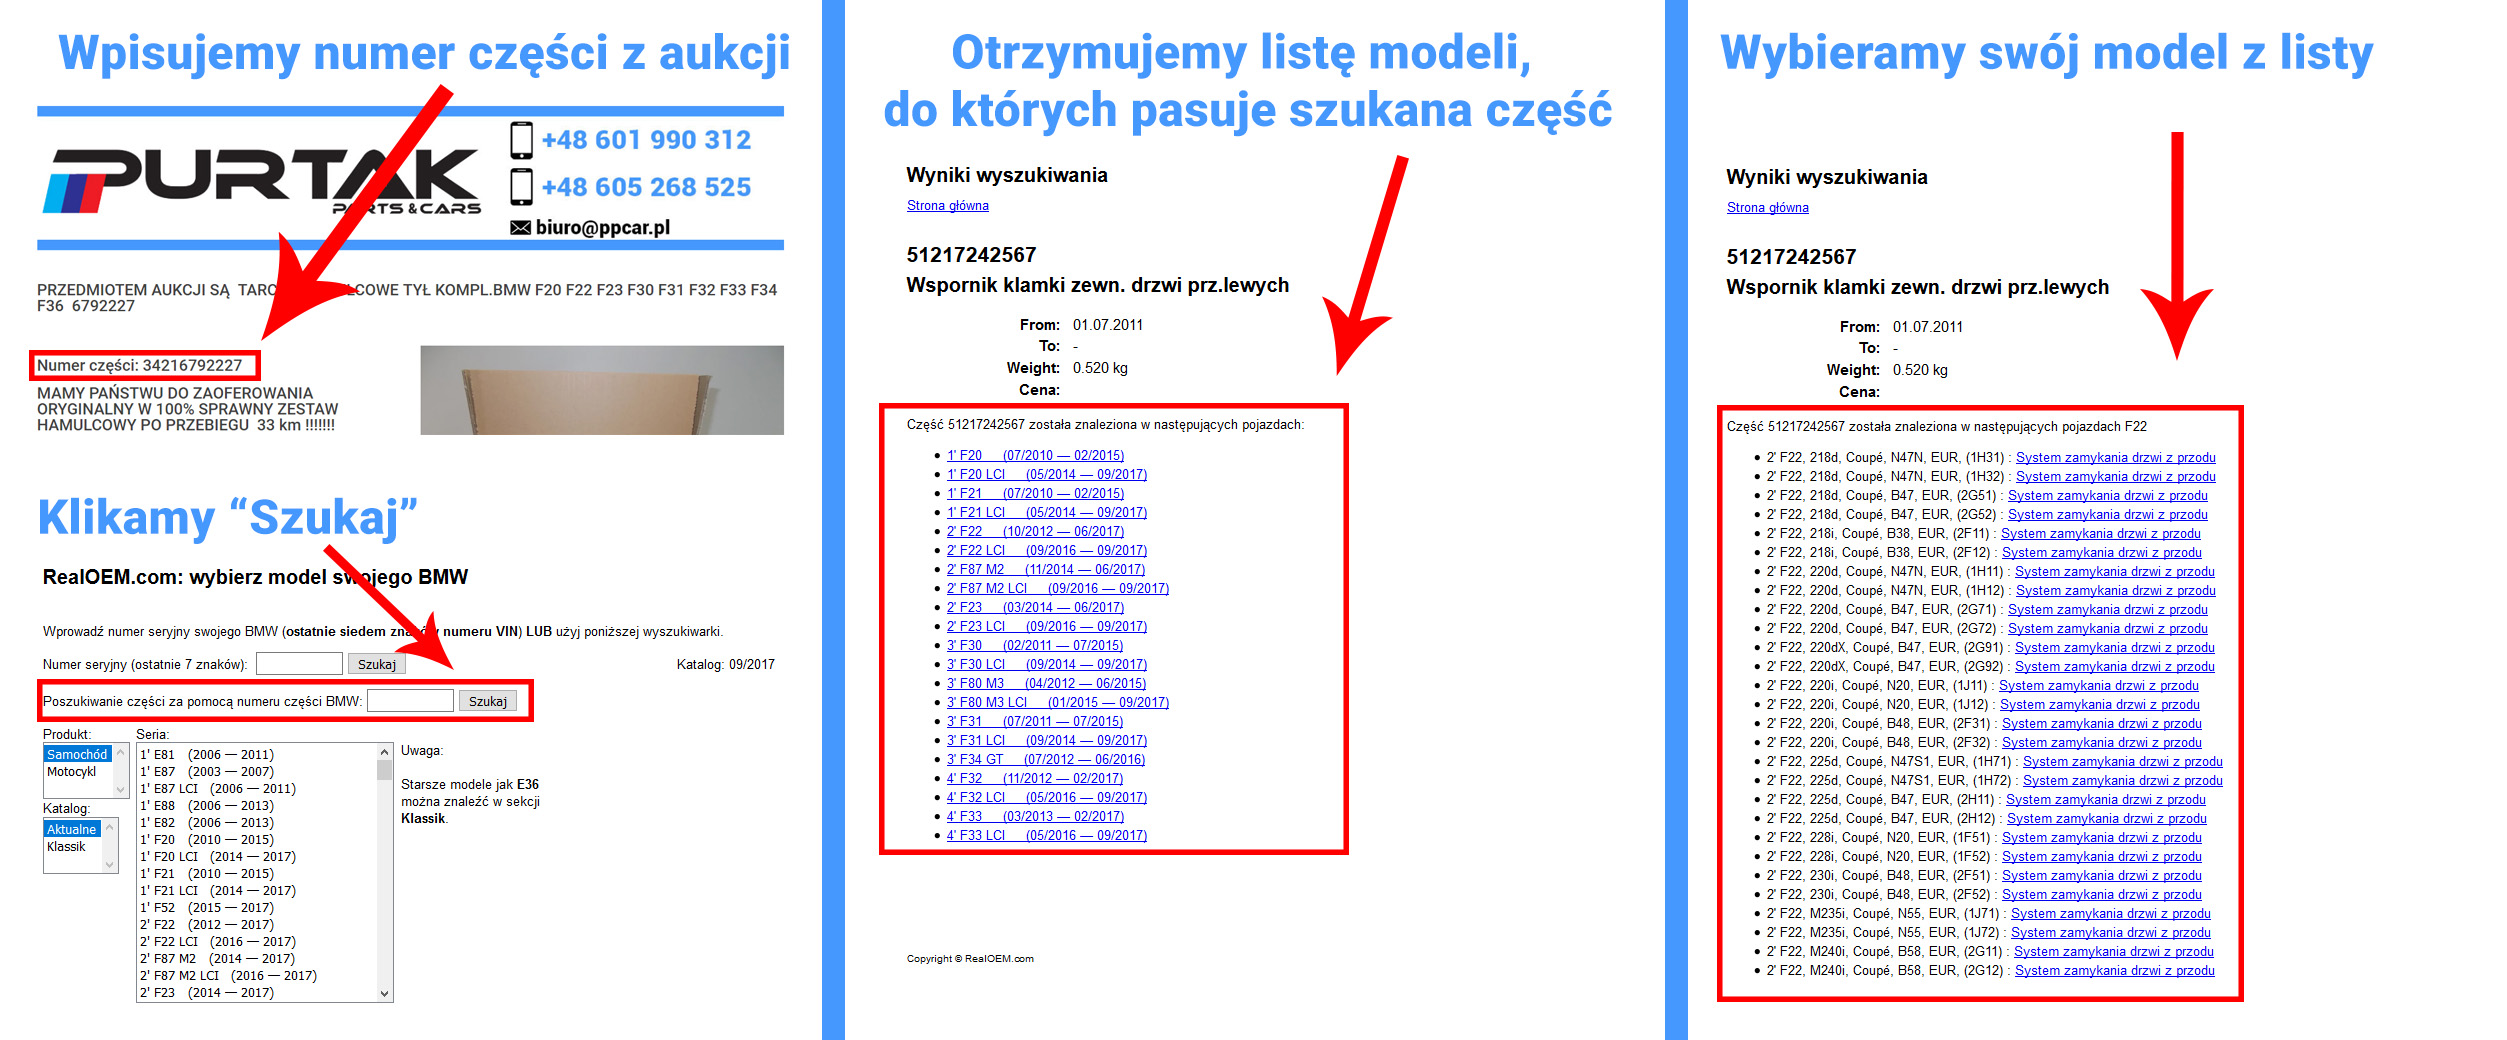The image size is (2507, 1040).
Task: Open System zamykania link for 218d N47N (1H31)
Action: point(2116,457)
